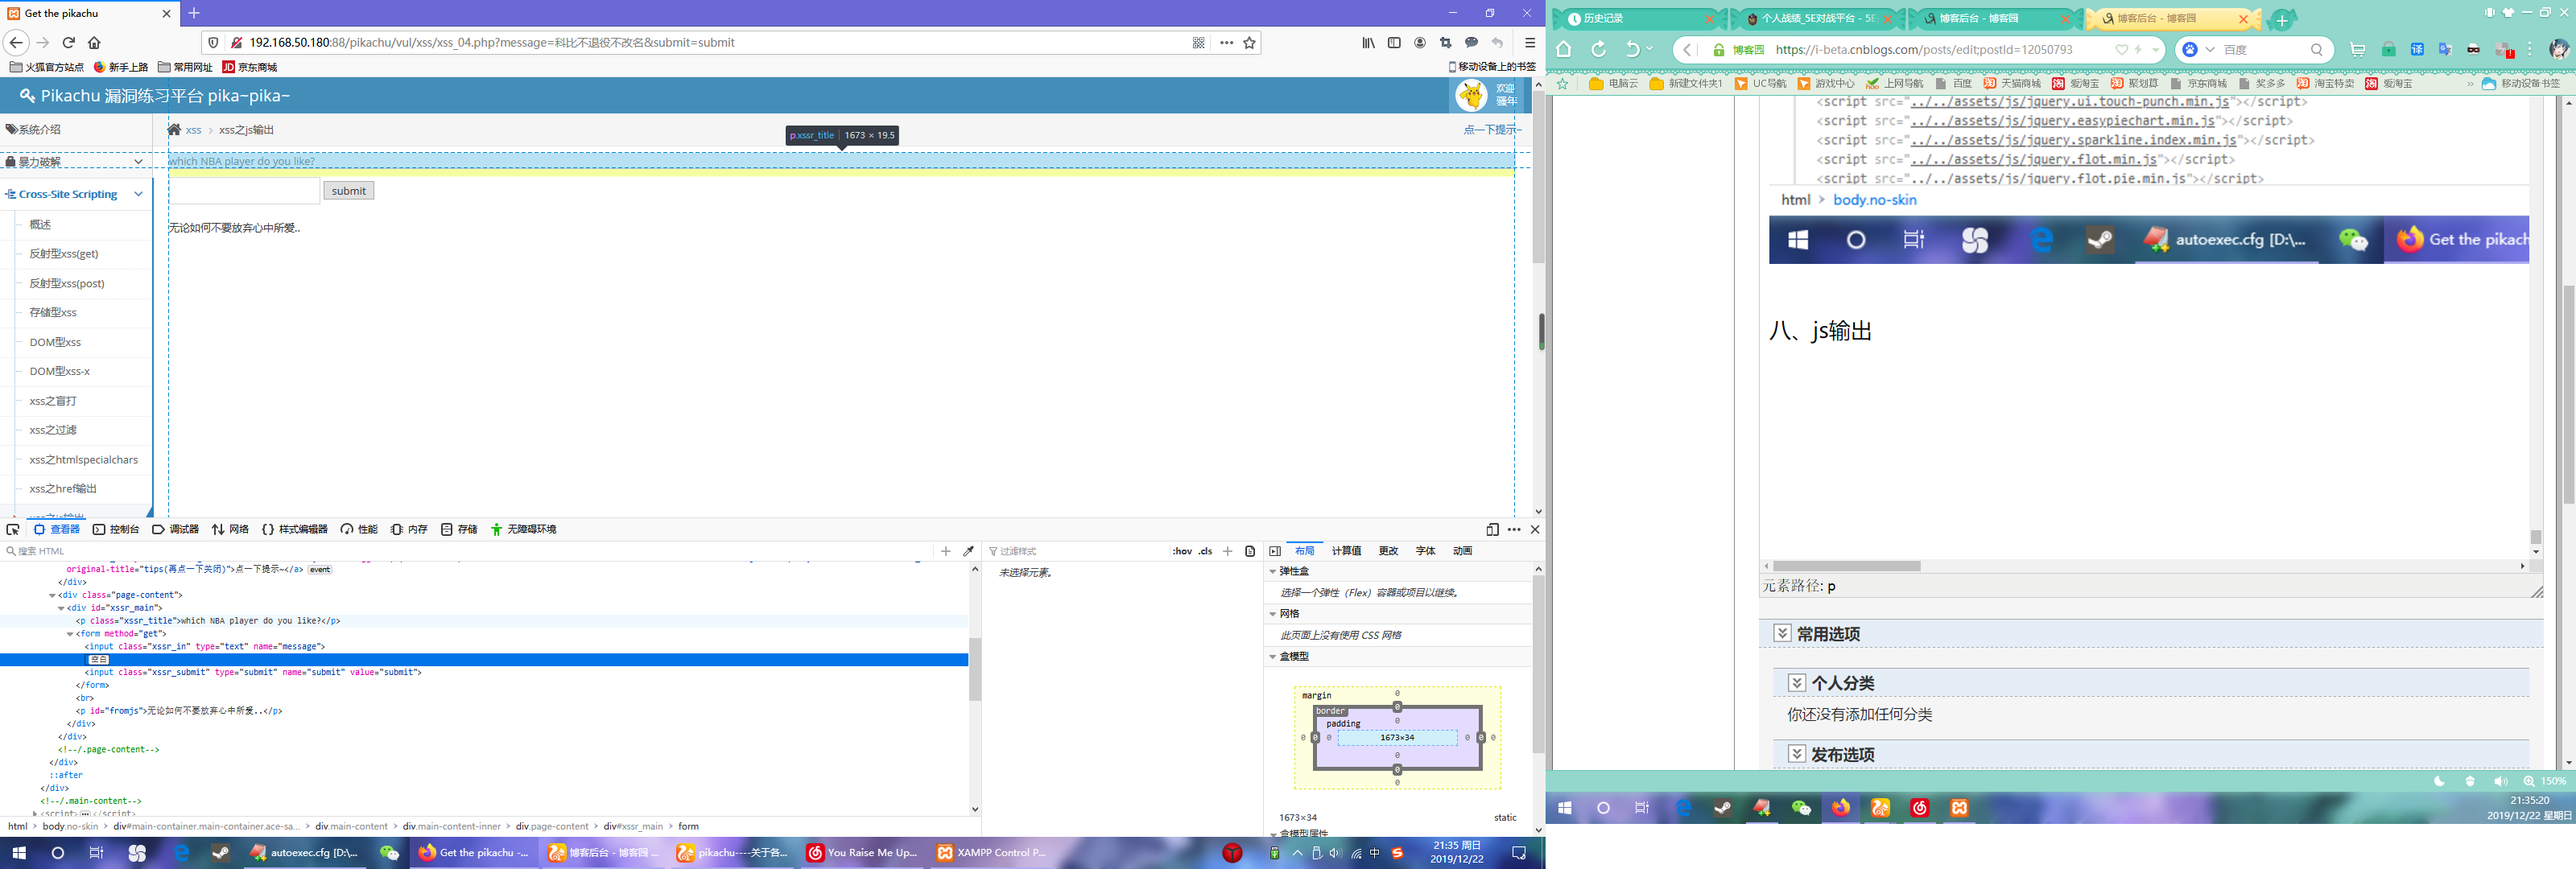
Task: Click XAMPP Control Panel taskbar icon
Action: click(990, 853)
